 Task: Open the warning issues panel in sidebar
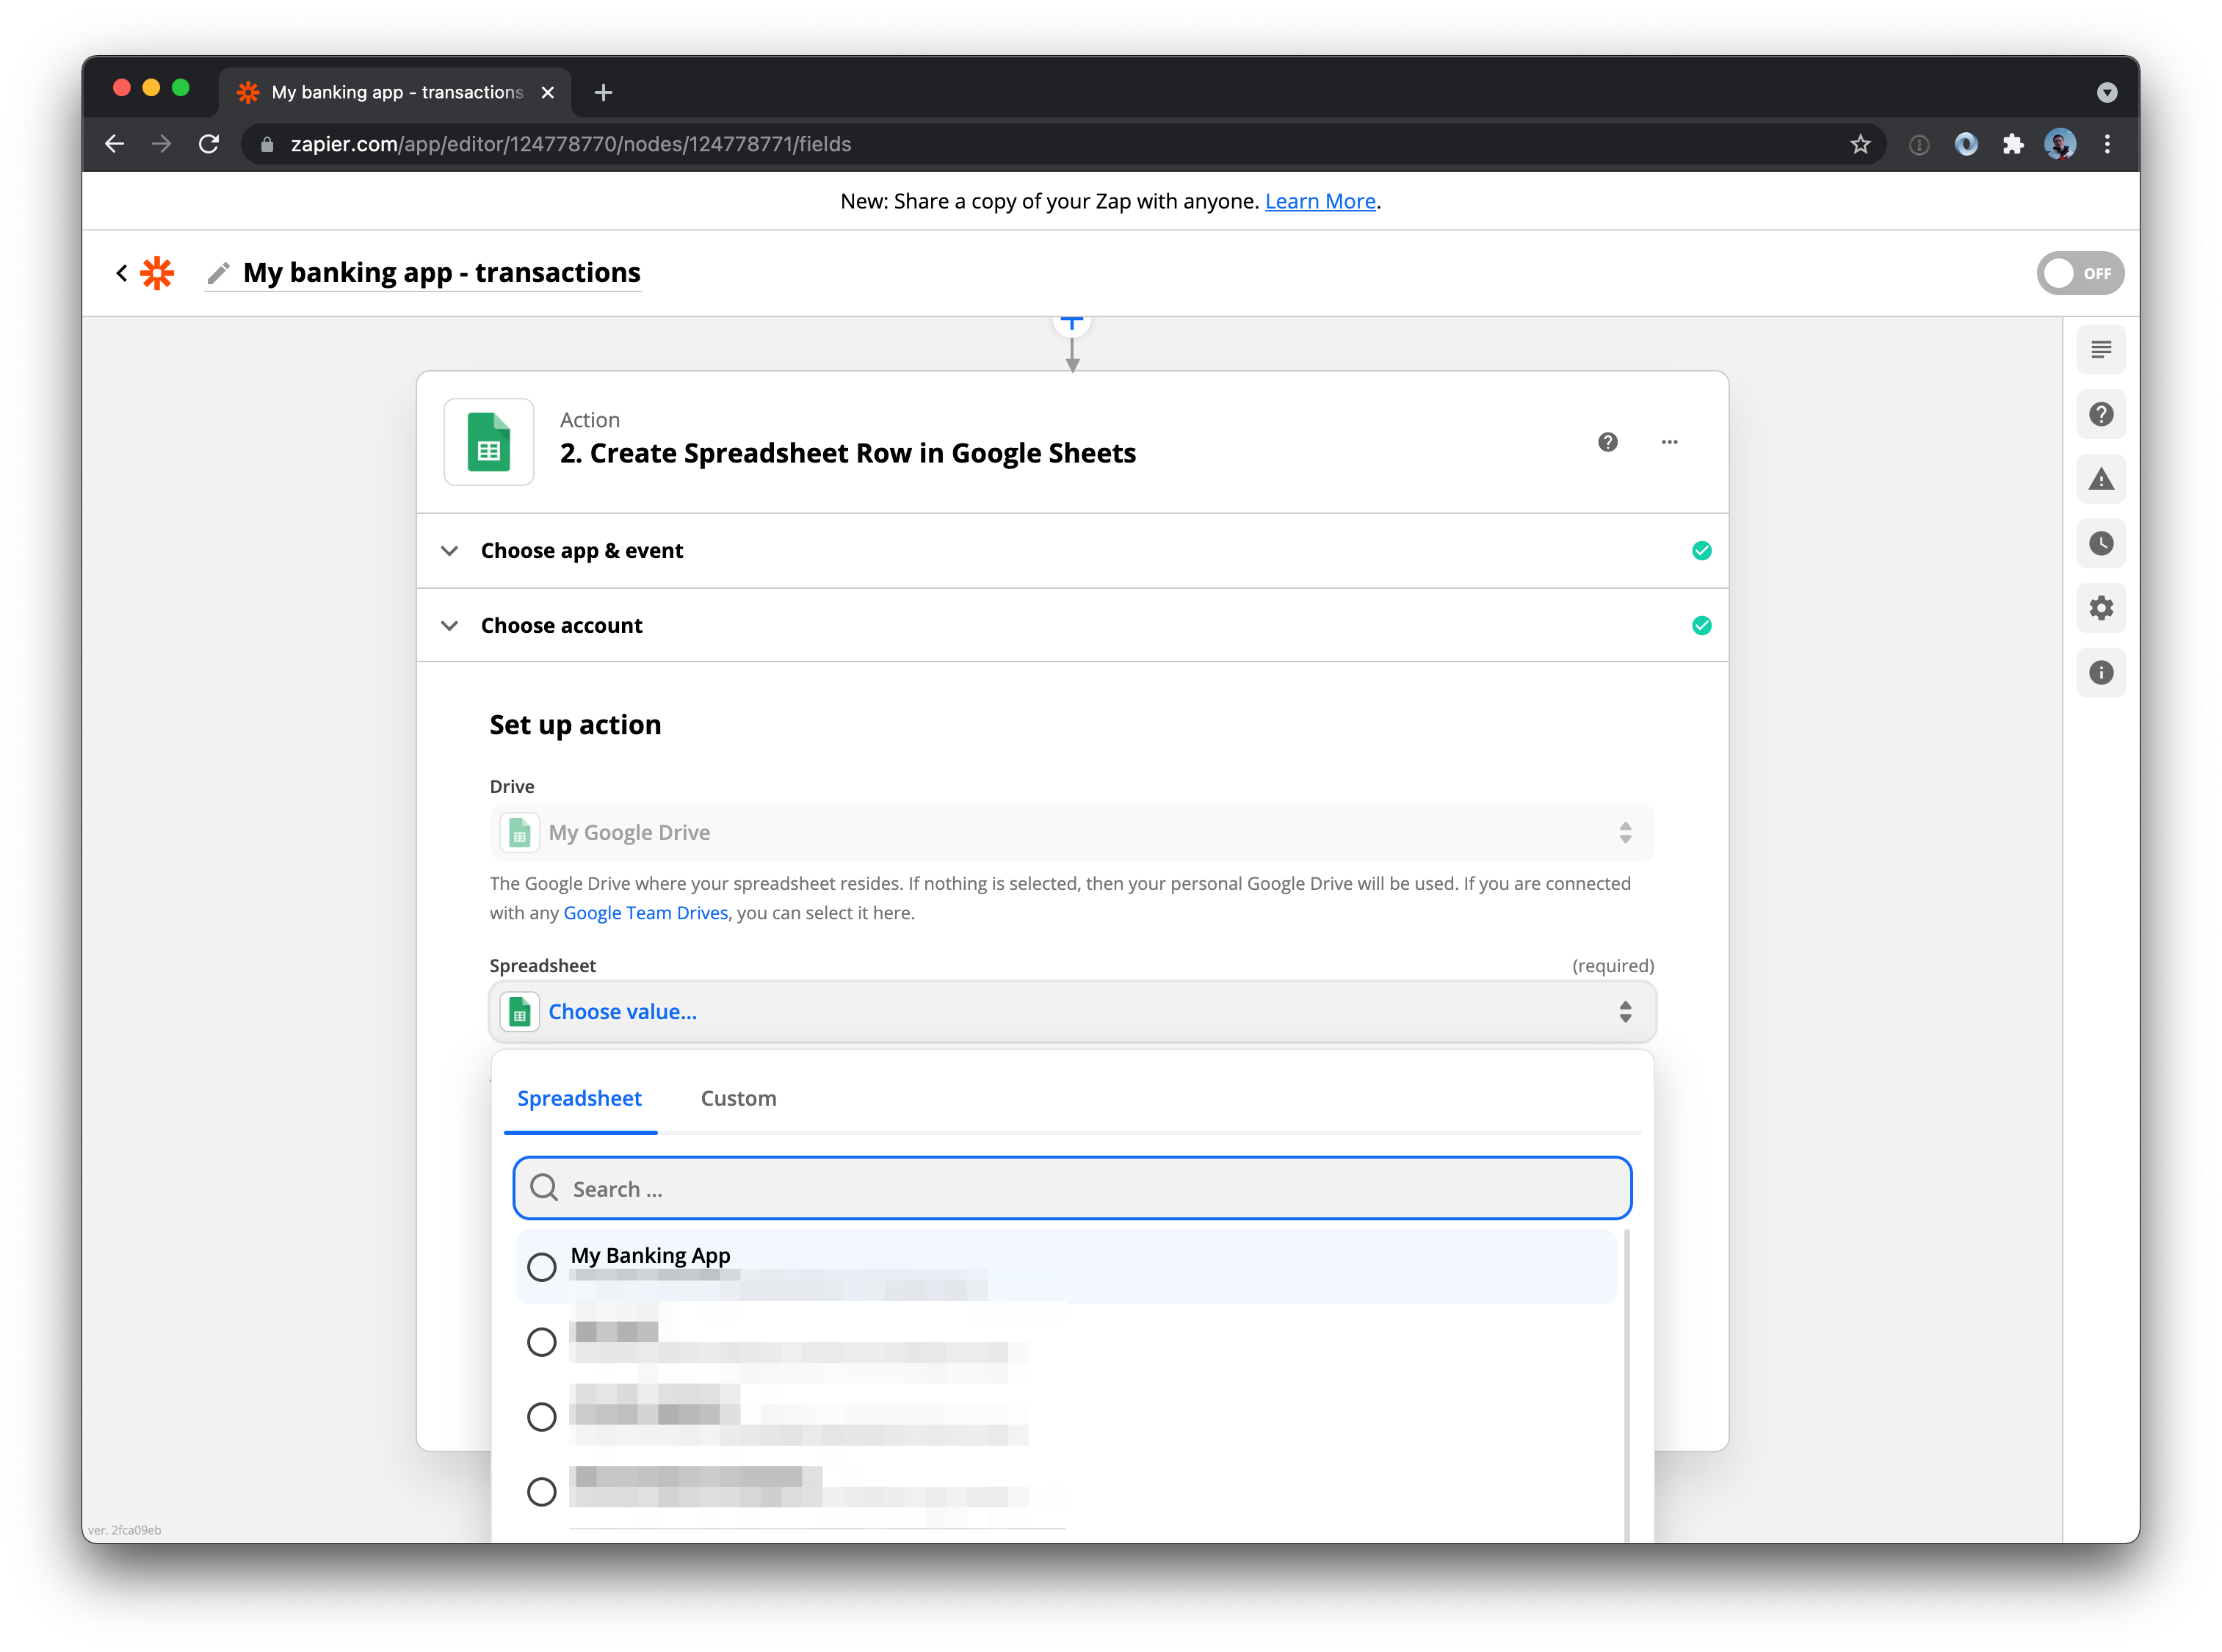pyautogui.click(x=2100, y=479)
